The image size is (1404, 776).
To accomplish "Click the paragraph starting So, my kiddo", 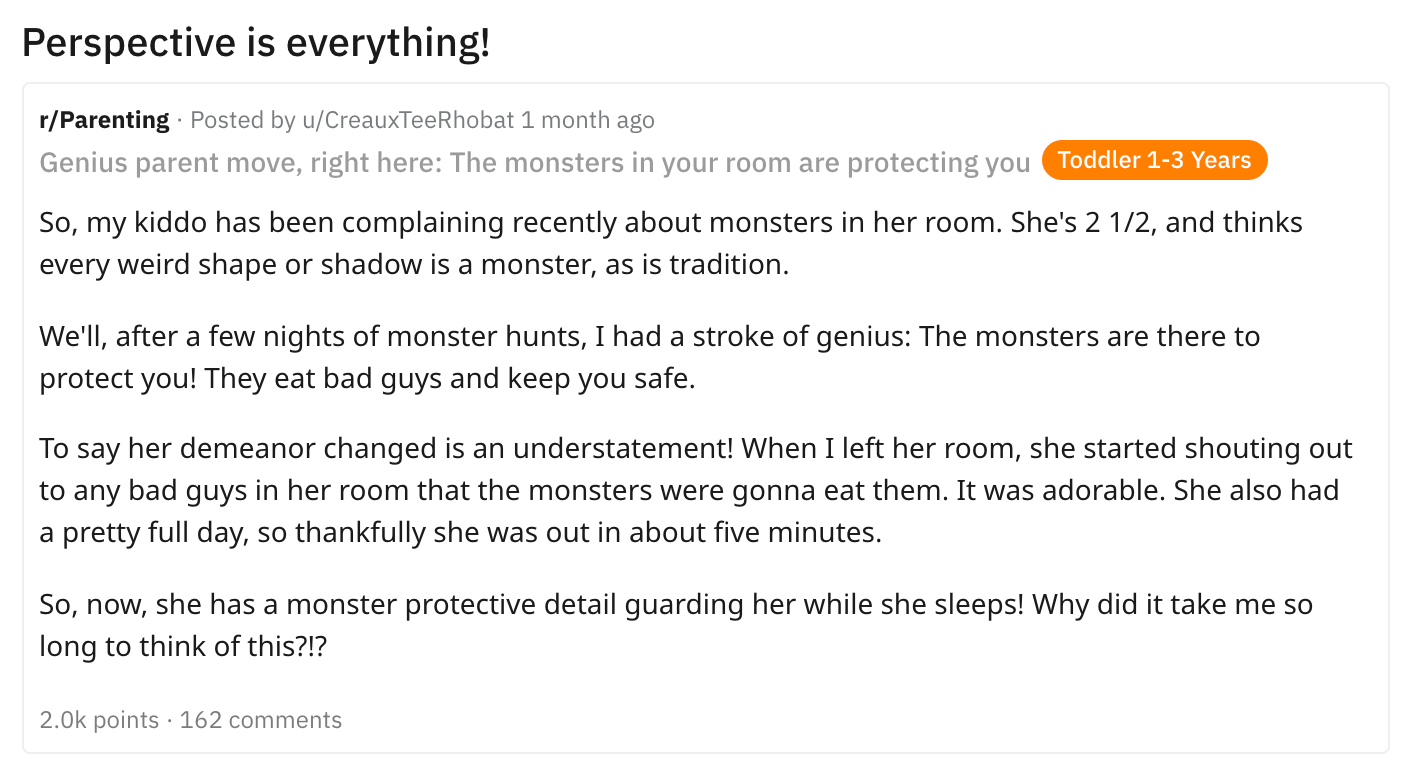I will point(671,243).
